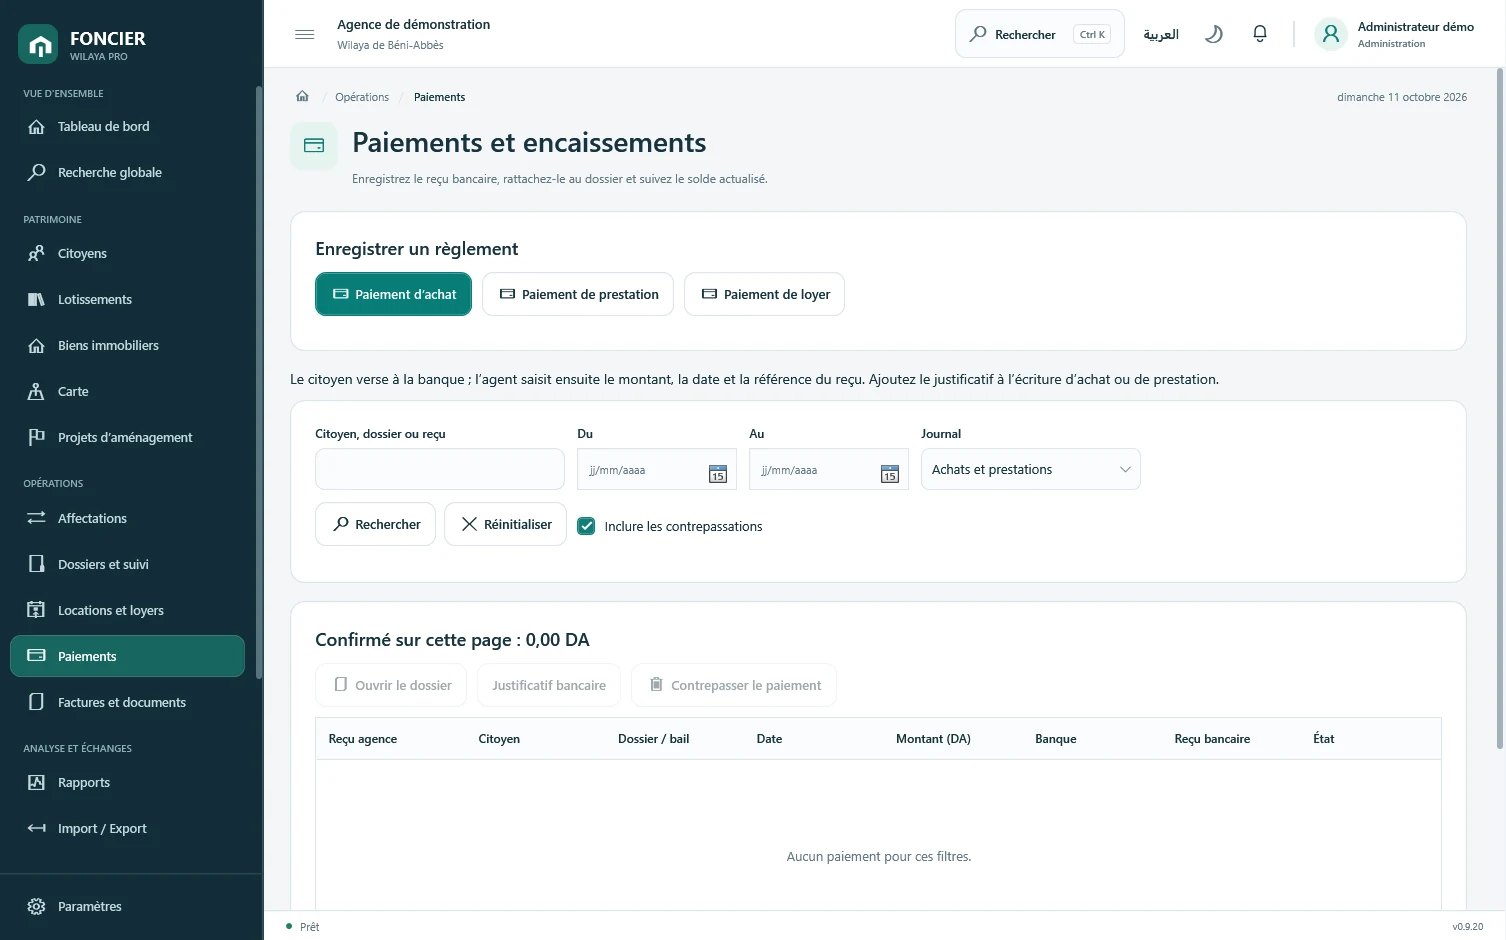Open Tableau de bord in sidebar
1506x940 pixels.
tap(127, 127)
